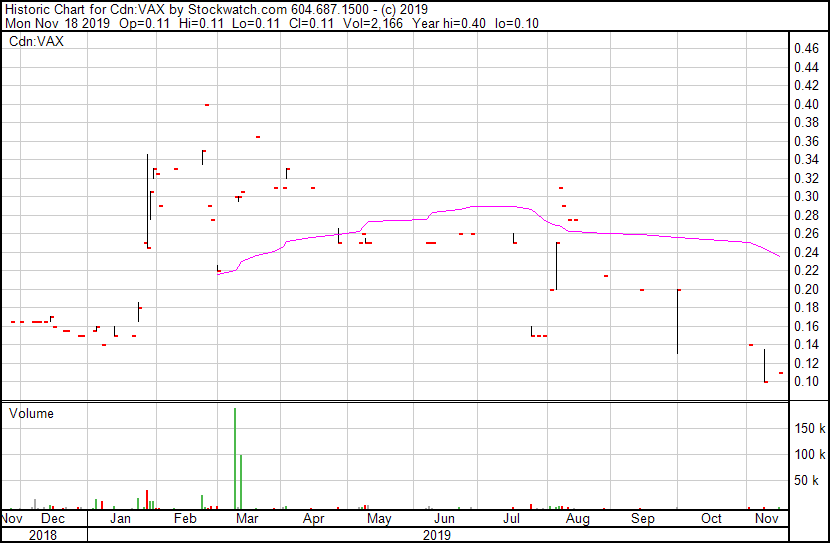
Task: Click the 'Cl=0.11' close value in header
Action: [311, 24]
